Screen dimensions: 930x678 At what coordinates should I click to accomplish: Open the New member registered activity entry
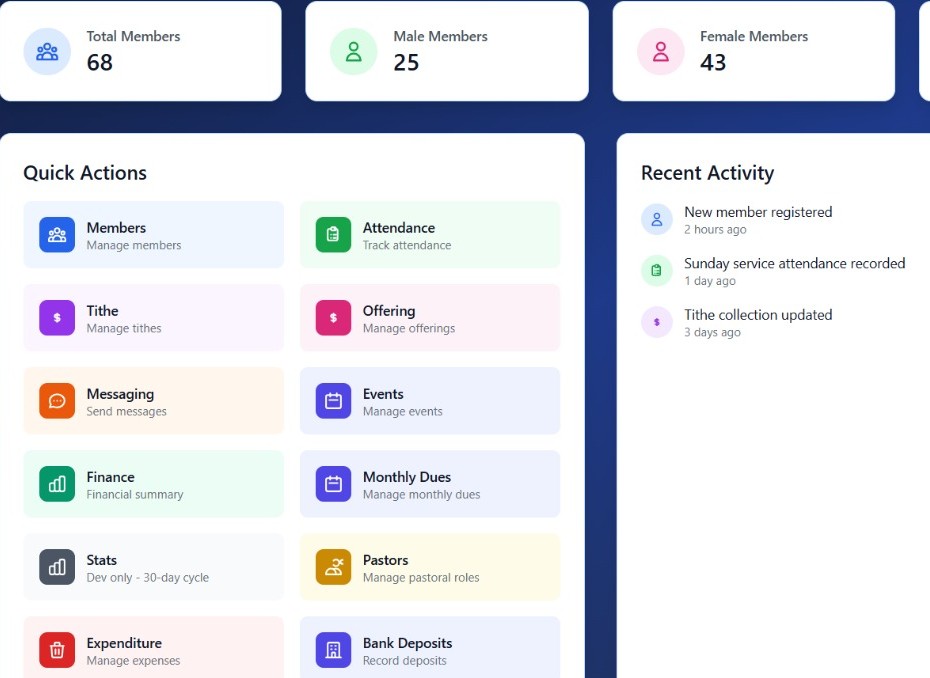click(x=758, y=220)
